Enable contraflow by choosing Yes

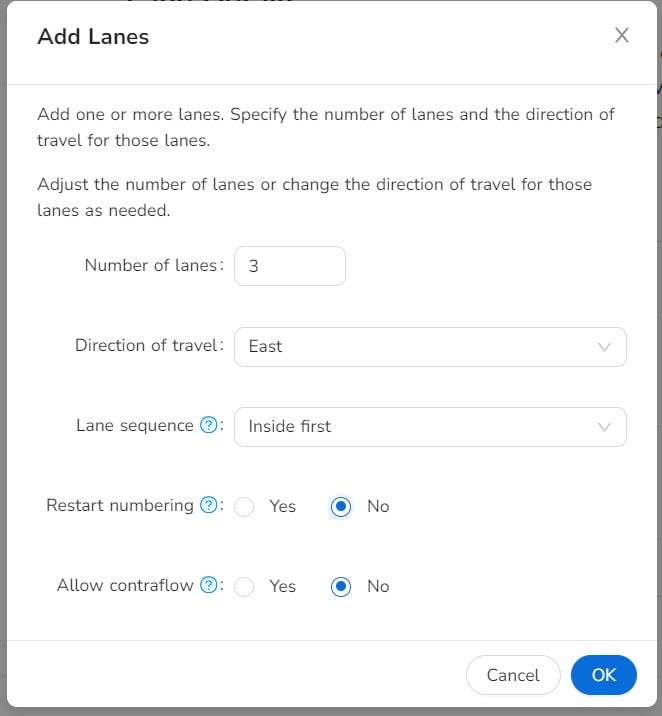tap(244, 587)
